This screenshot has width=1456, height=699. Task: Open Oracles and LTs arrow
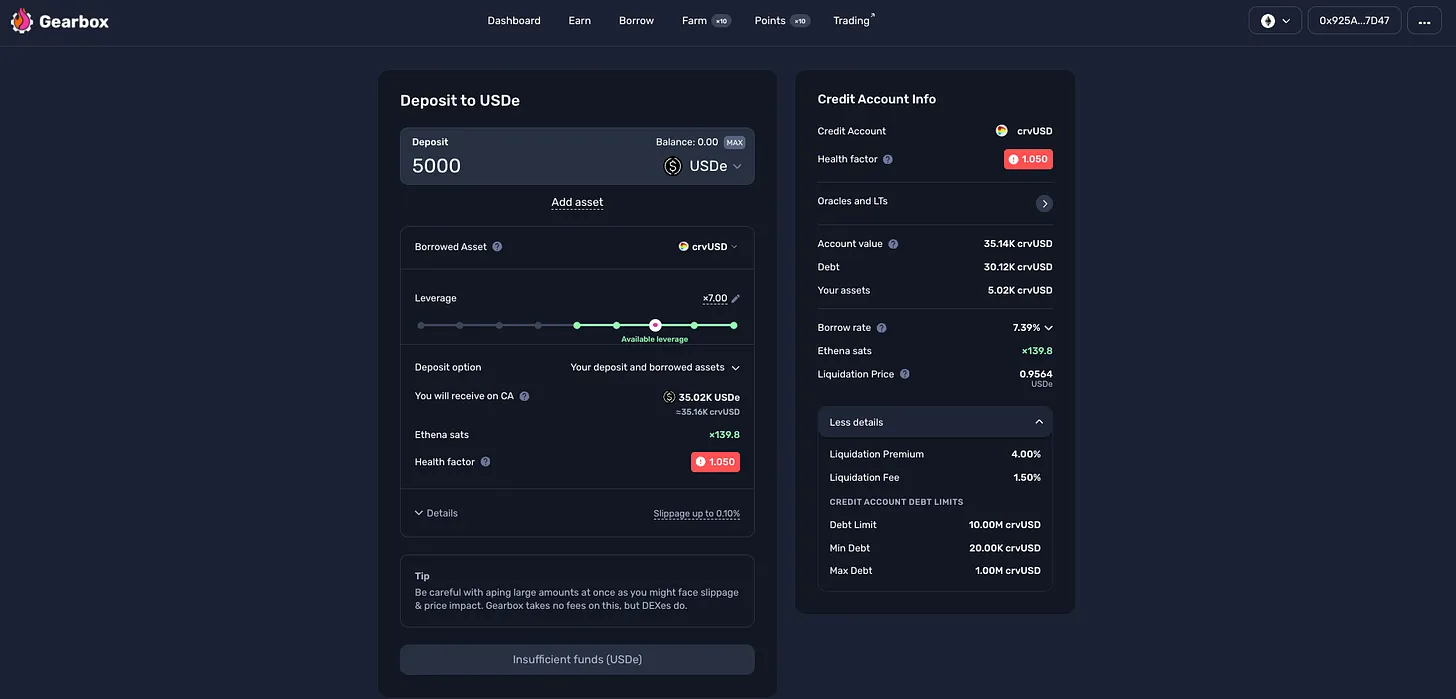coord(1044,203)
